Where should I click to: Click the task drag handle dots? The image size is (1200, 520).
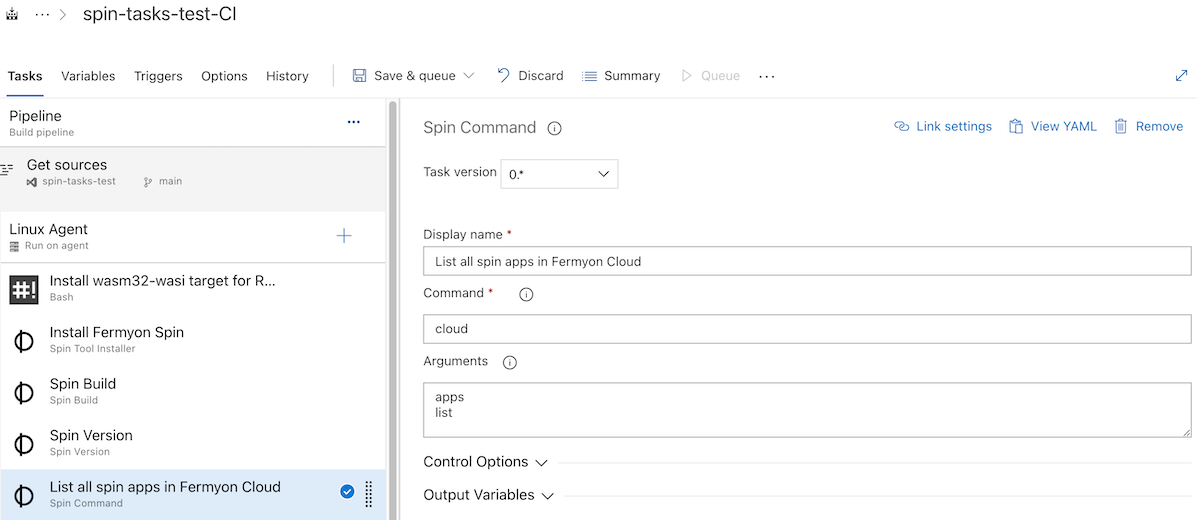(x=368, y=494)
